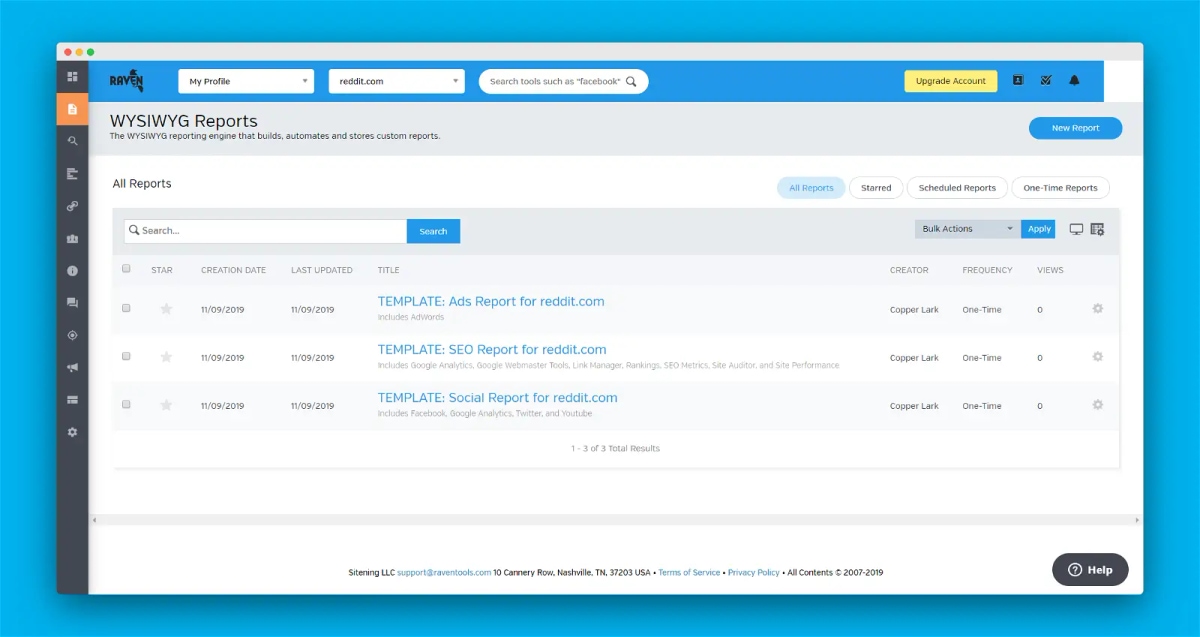Open gear menu for Social Report row
The image size is (1200, 637).
[x=1097, y=404]
